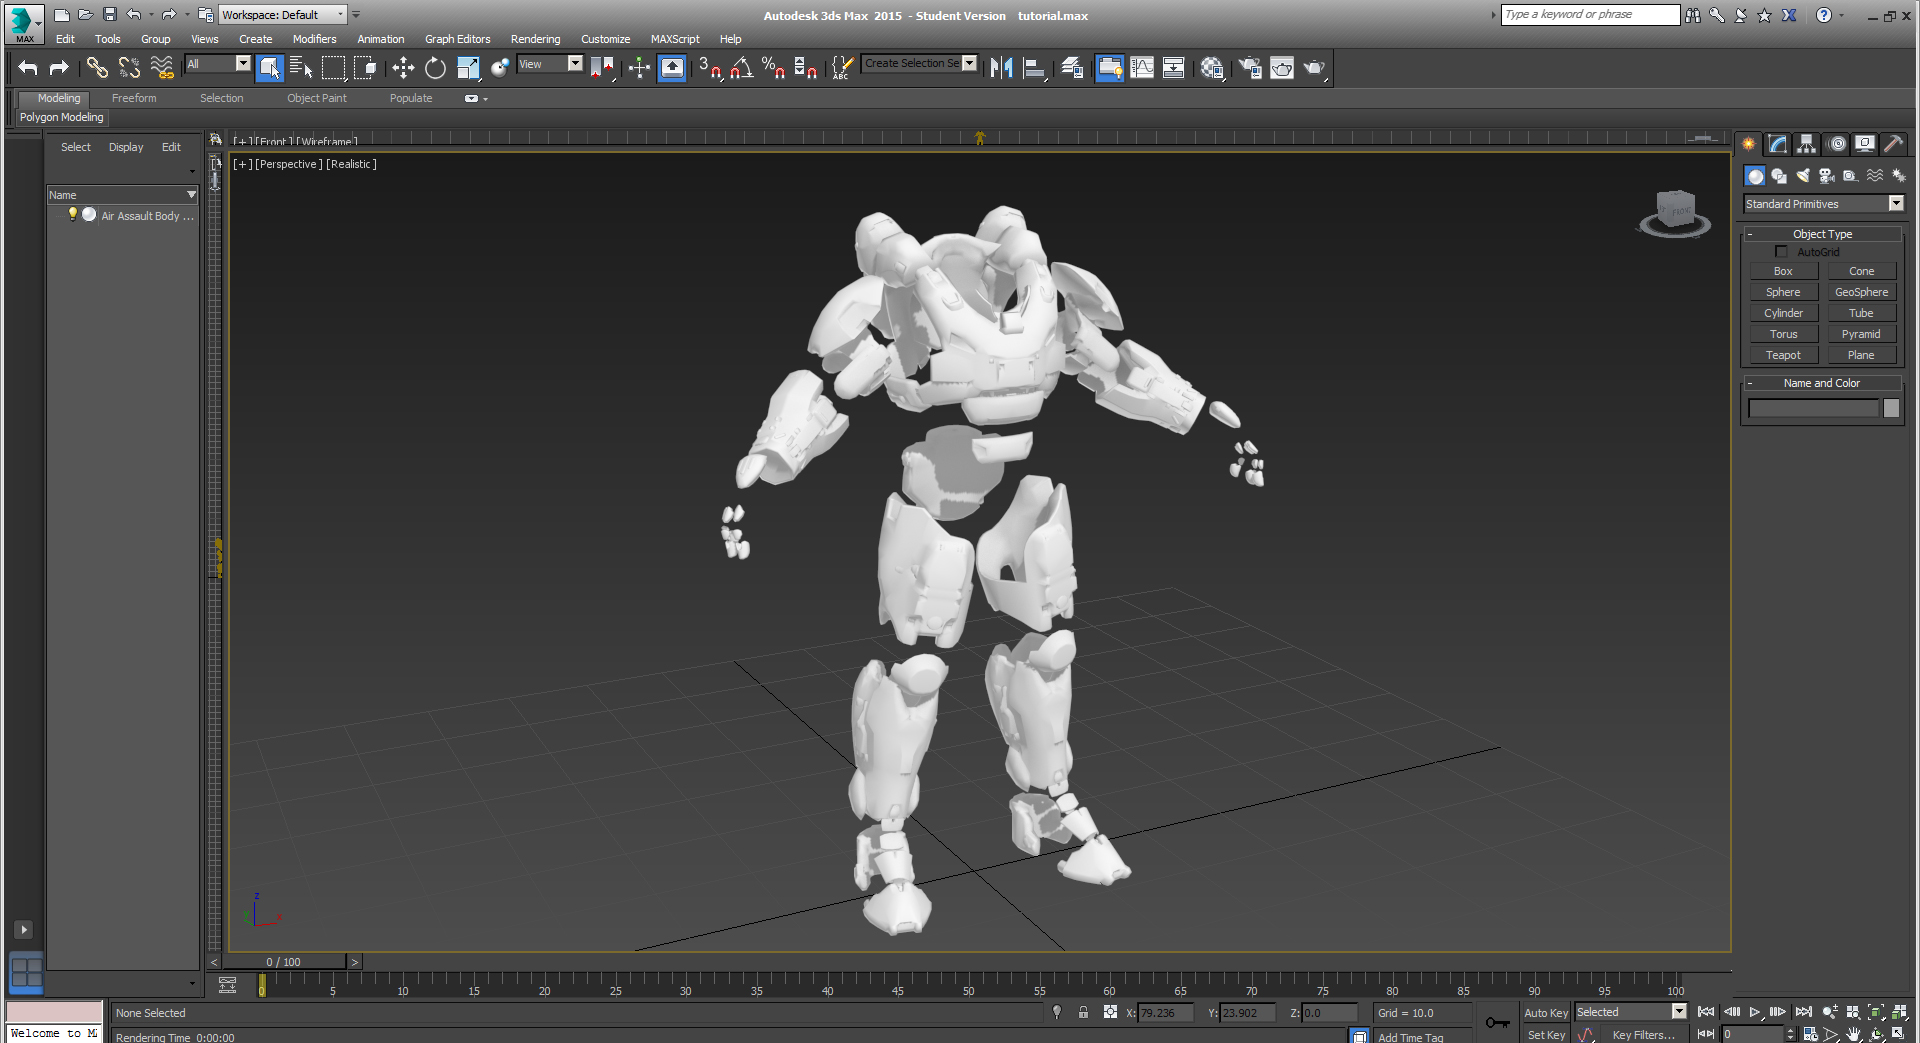Select the Lights creation category
1920x1043 pixels.
click(x=1802, y=176)
